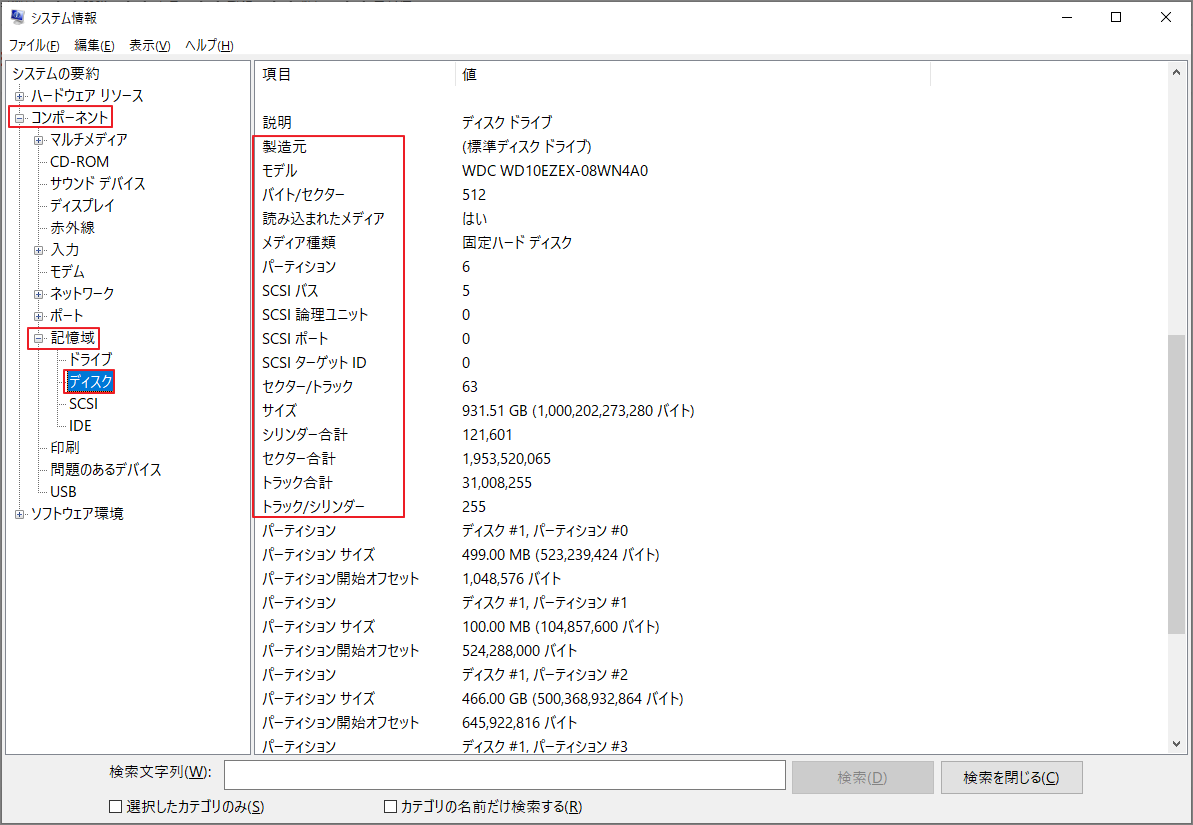Select the モデム tree item

coord(67,272)
